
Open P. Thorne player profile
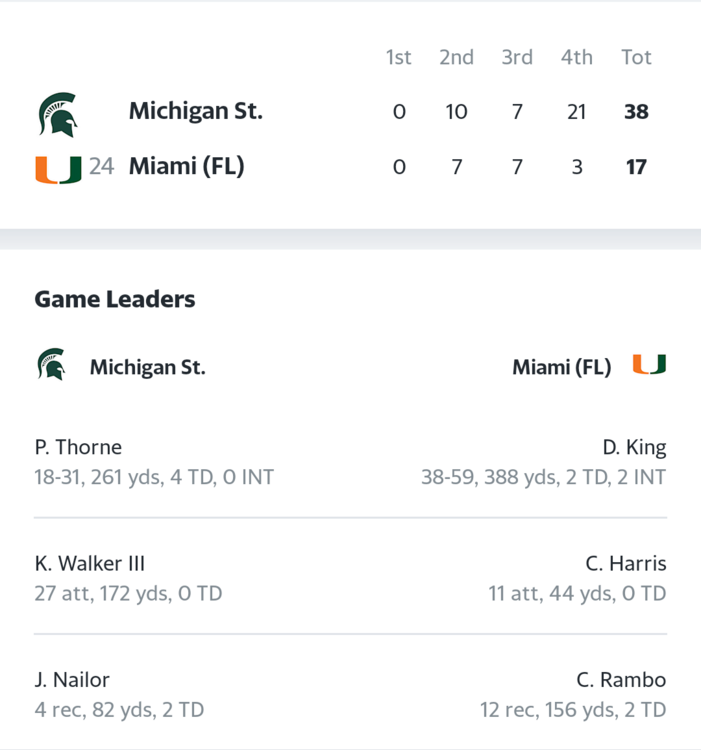(x=78, y=447)
